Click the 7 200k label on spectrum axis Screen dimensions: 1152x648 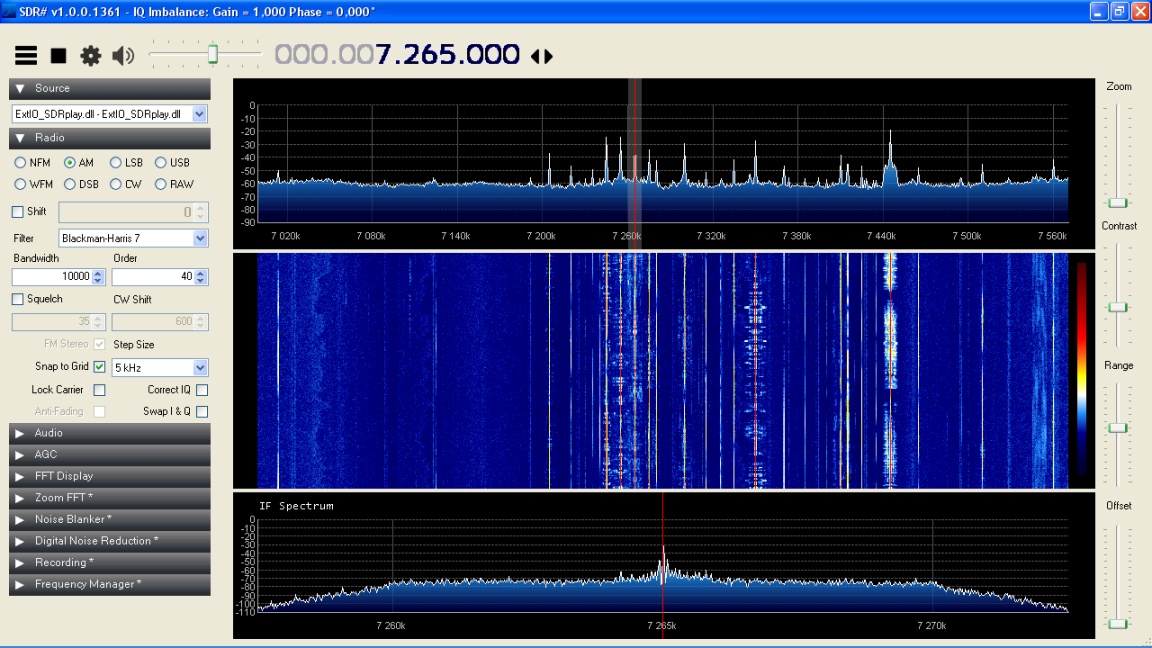pyautogui.click(x=541, y=236)
